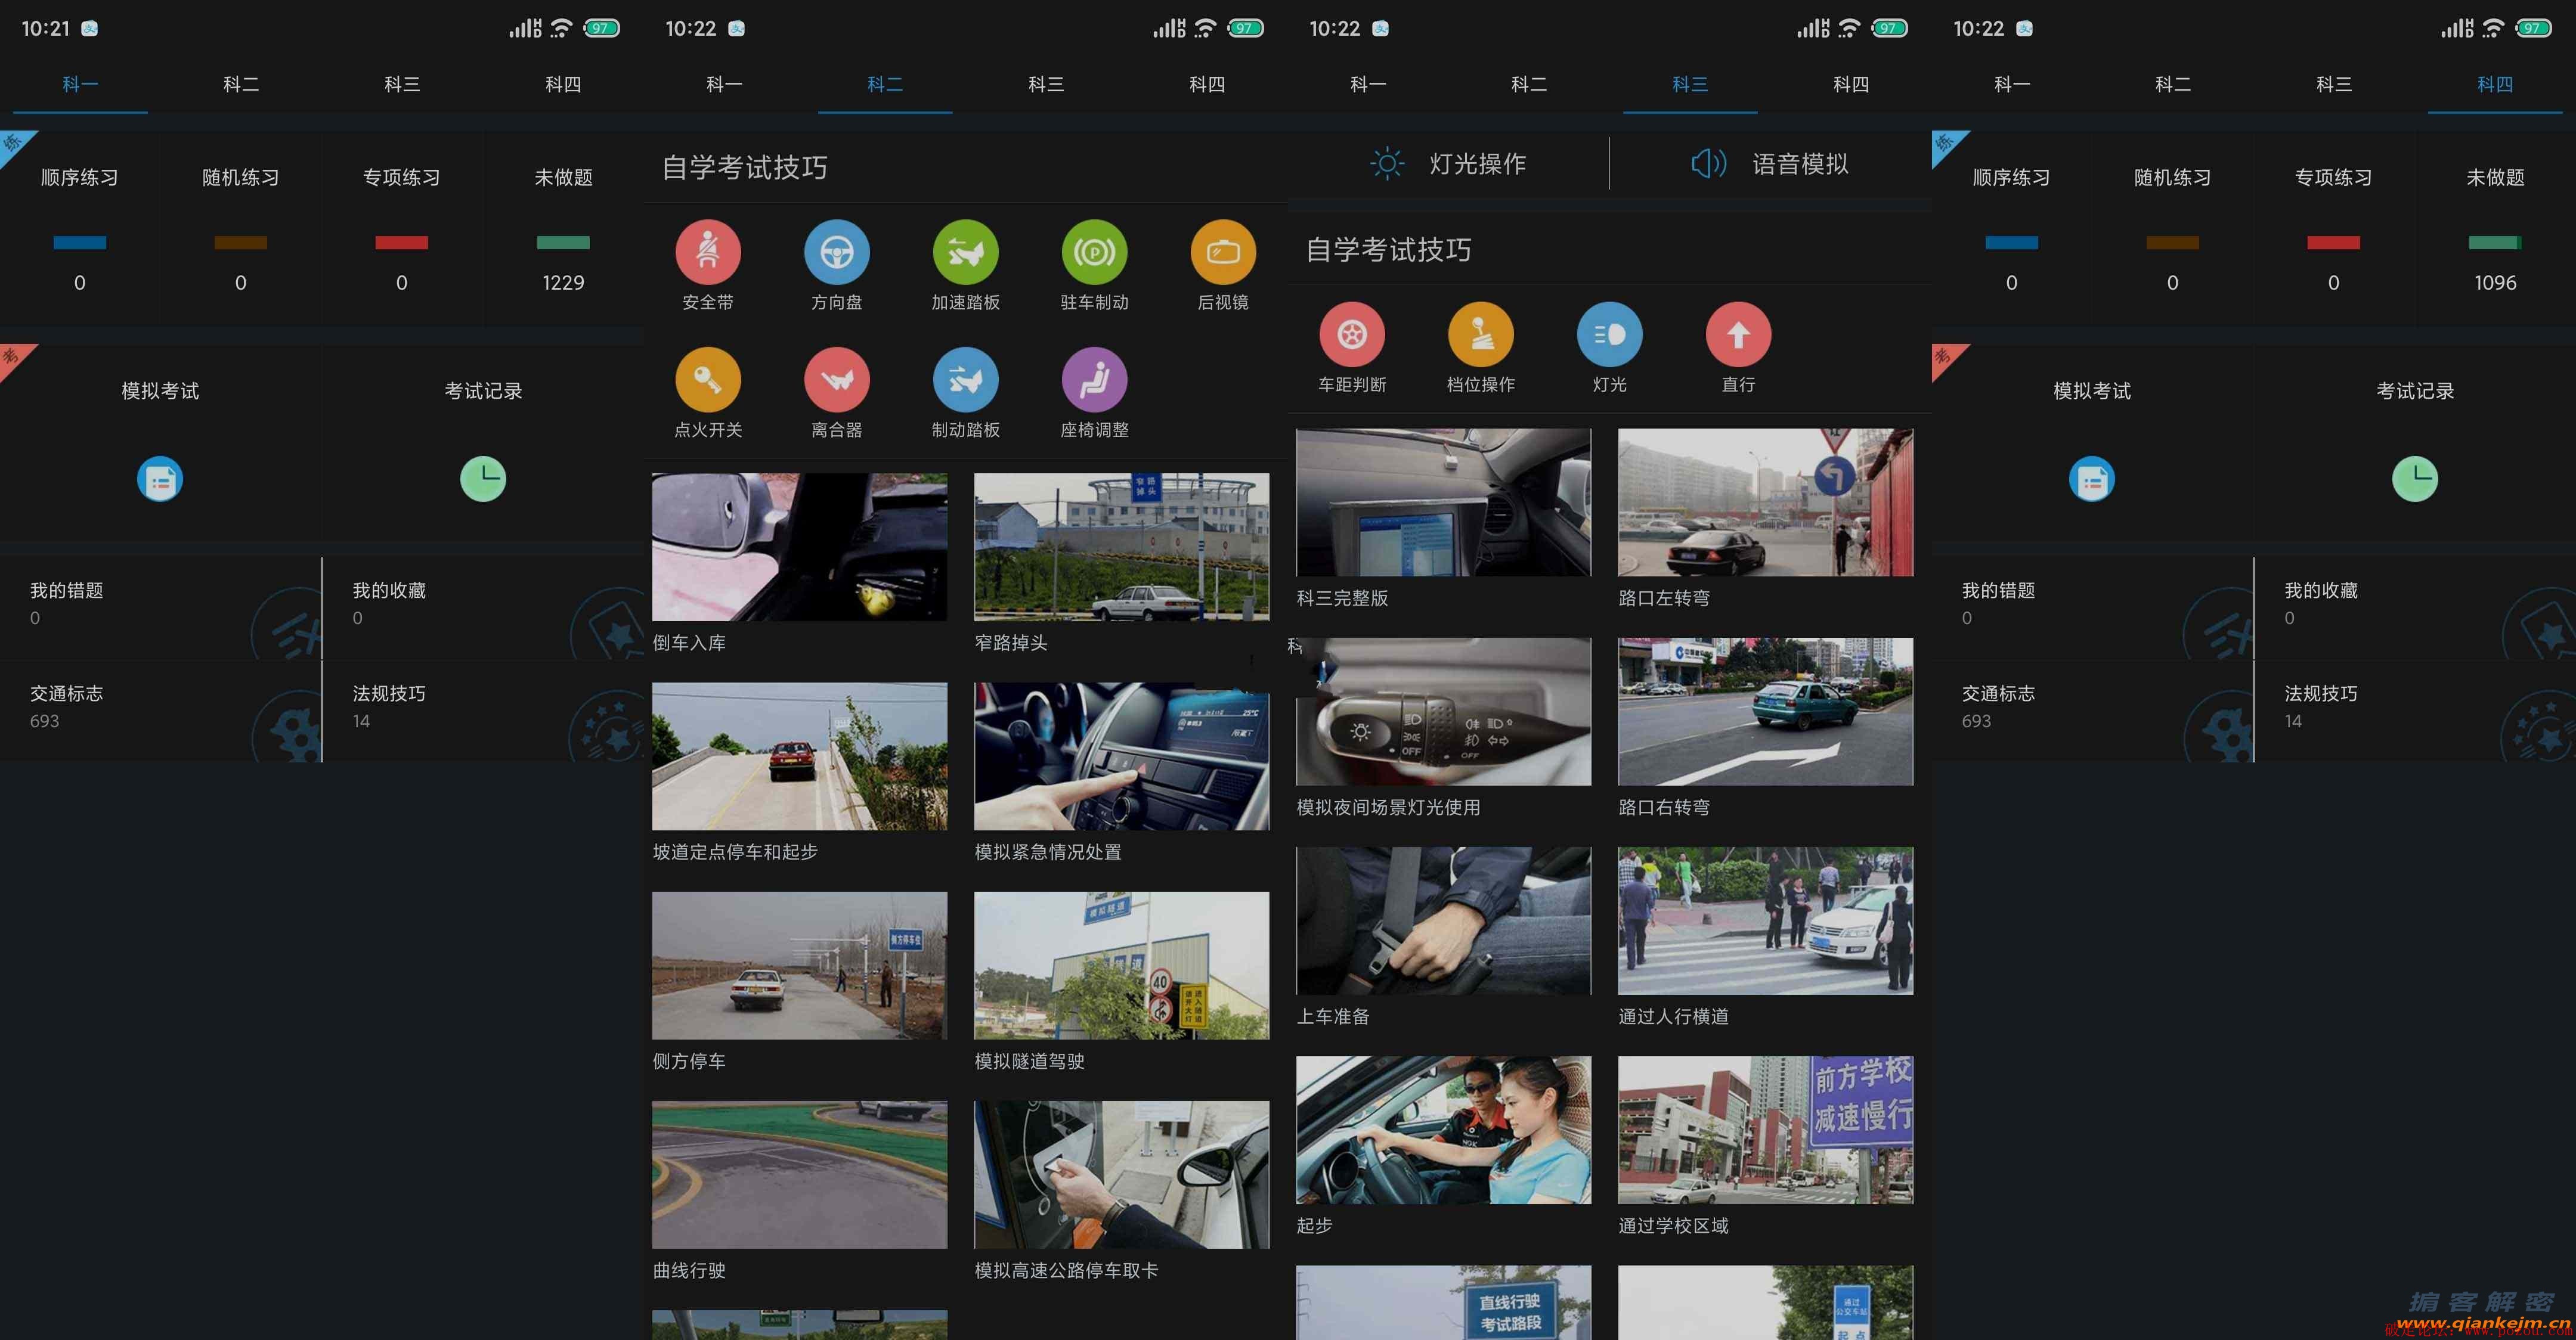Screen dimensions: 2576x1340
Task: Open the 车距判断 distance judgment icon
Action: tap(1352, 334)
